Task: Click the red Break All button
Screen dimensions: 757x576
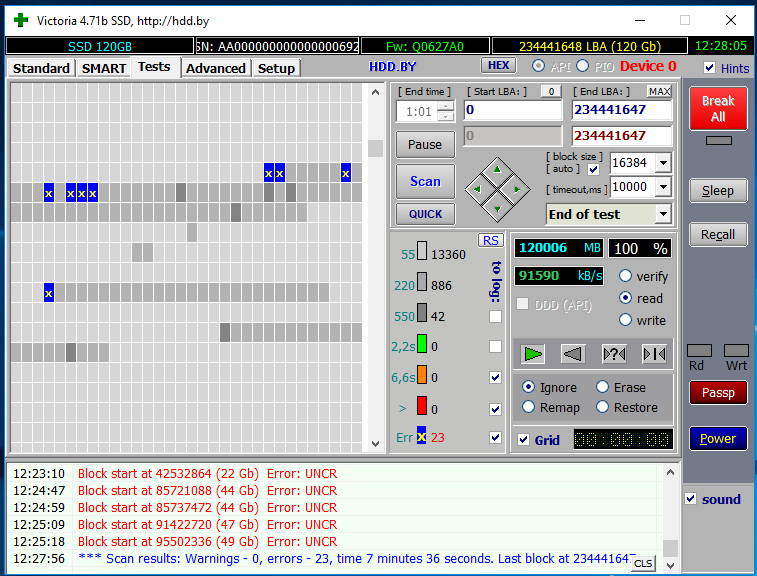Action: [x=718, y=109]
